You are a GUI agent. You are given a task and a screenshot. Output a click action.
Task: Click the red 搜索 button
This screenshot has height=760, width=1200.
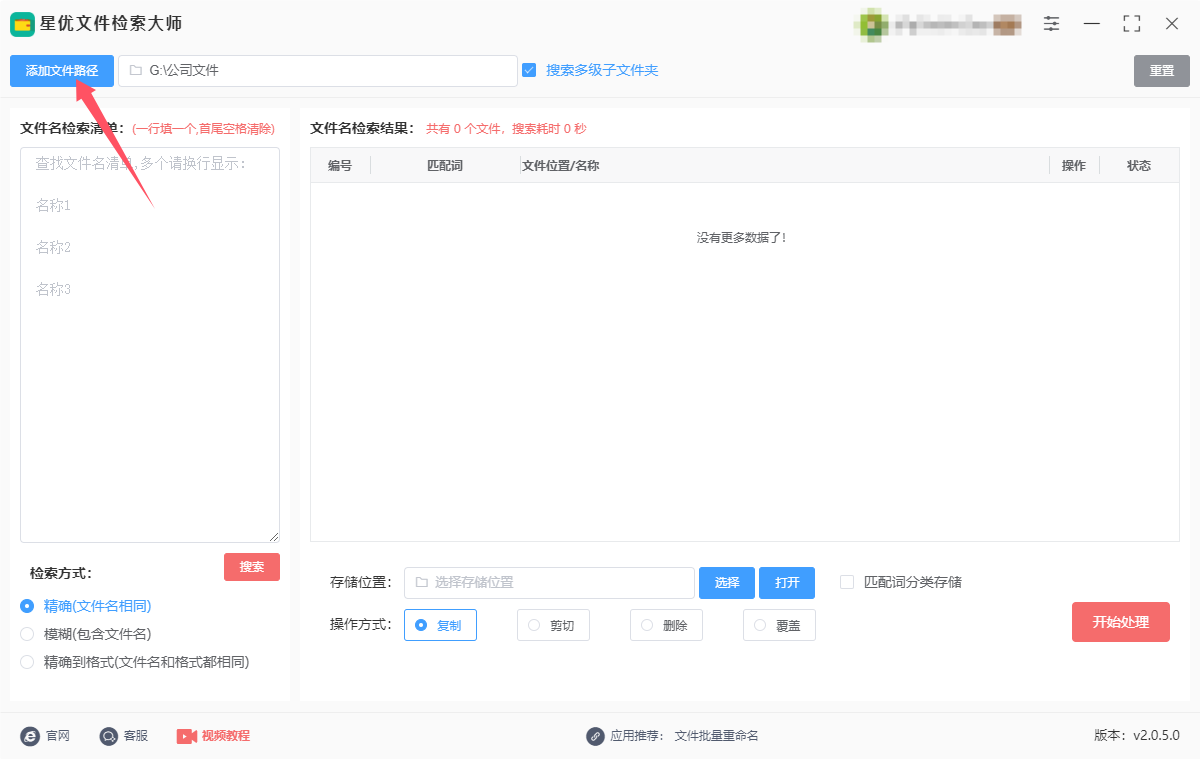point(252,567)
